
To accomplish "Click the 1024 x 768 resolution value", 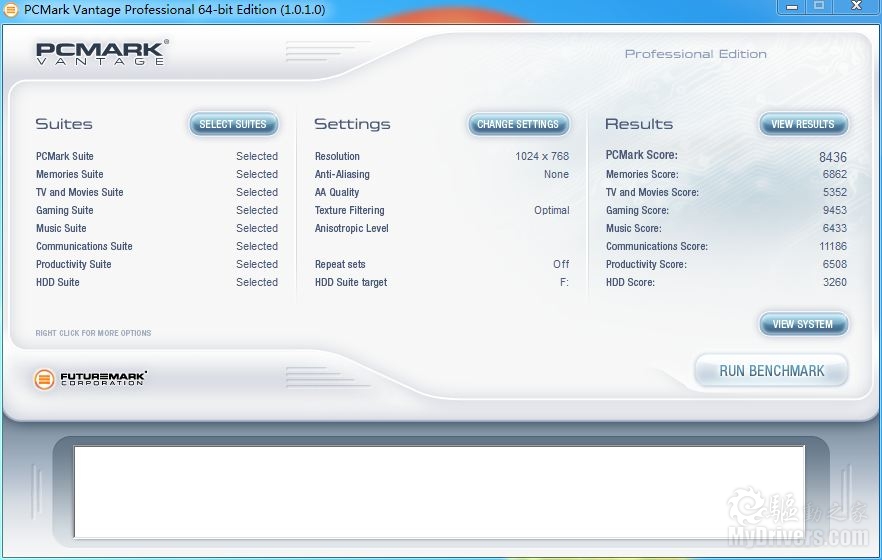I will tap(542, 156).
